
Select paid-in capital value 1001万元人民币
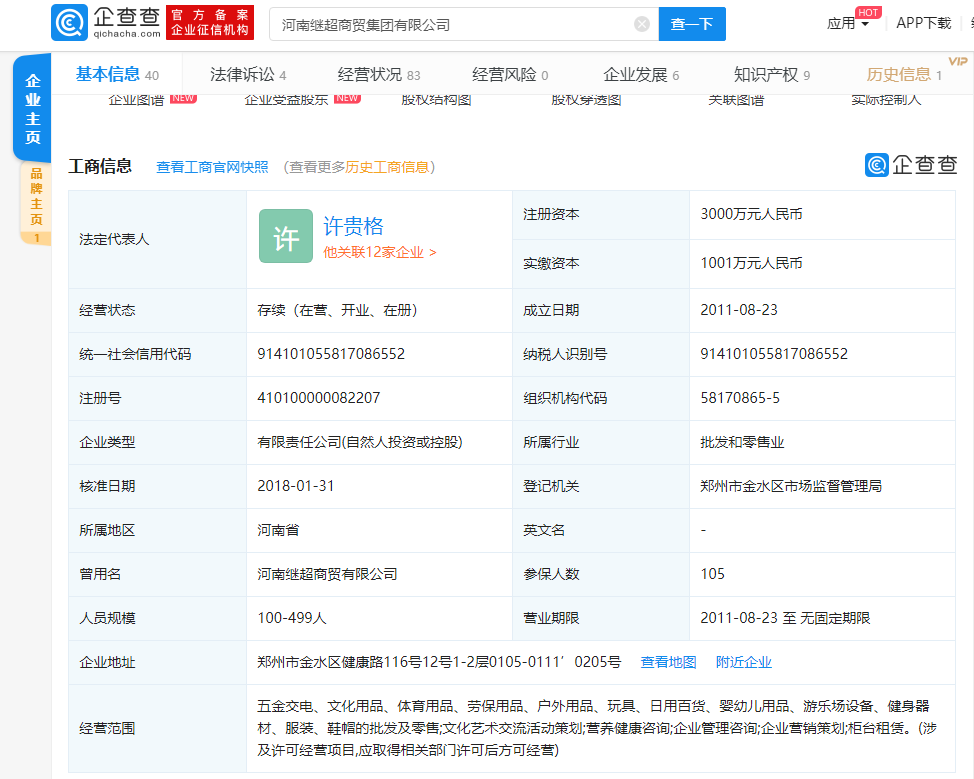pos(751,263)
